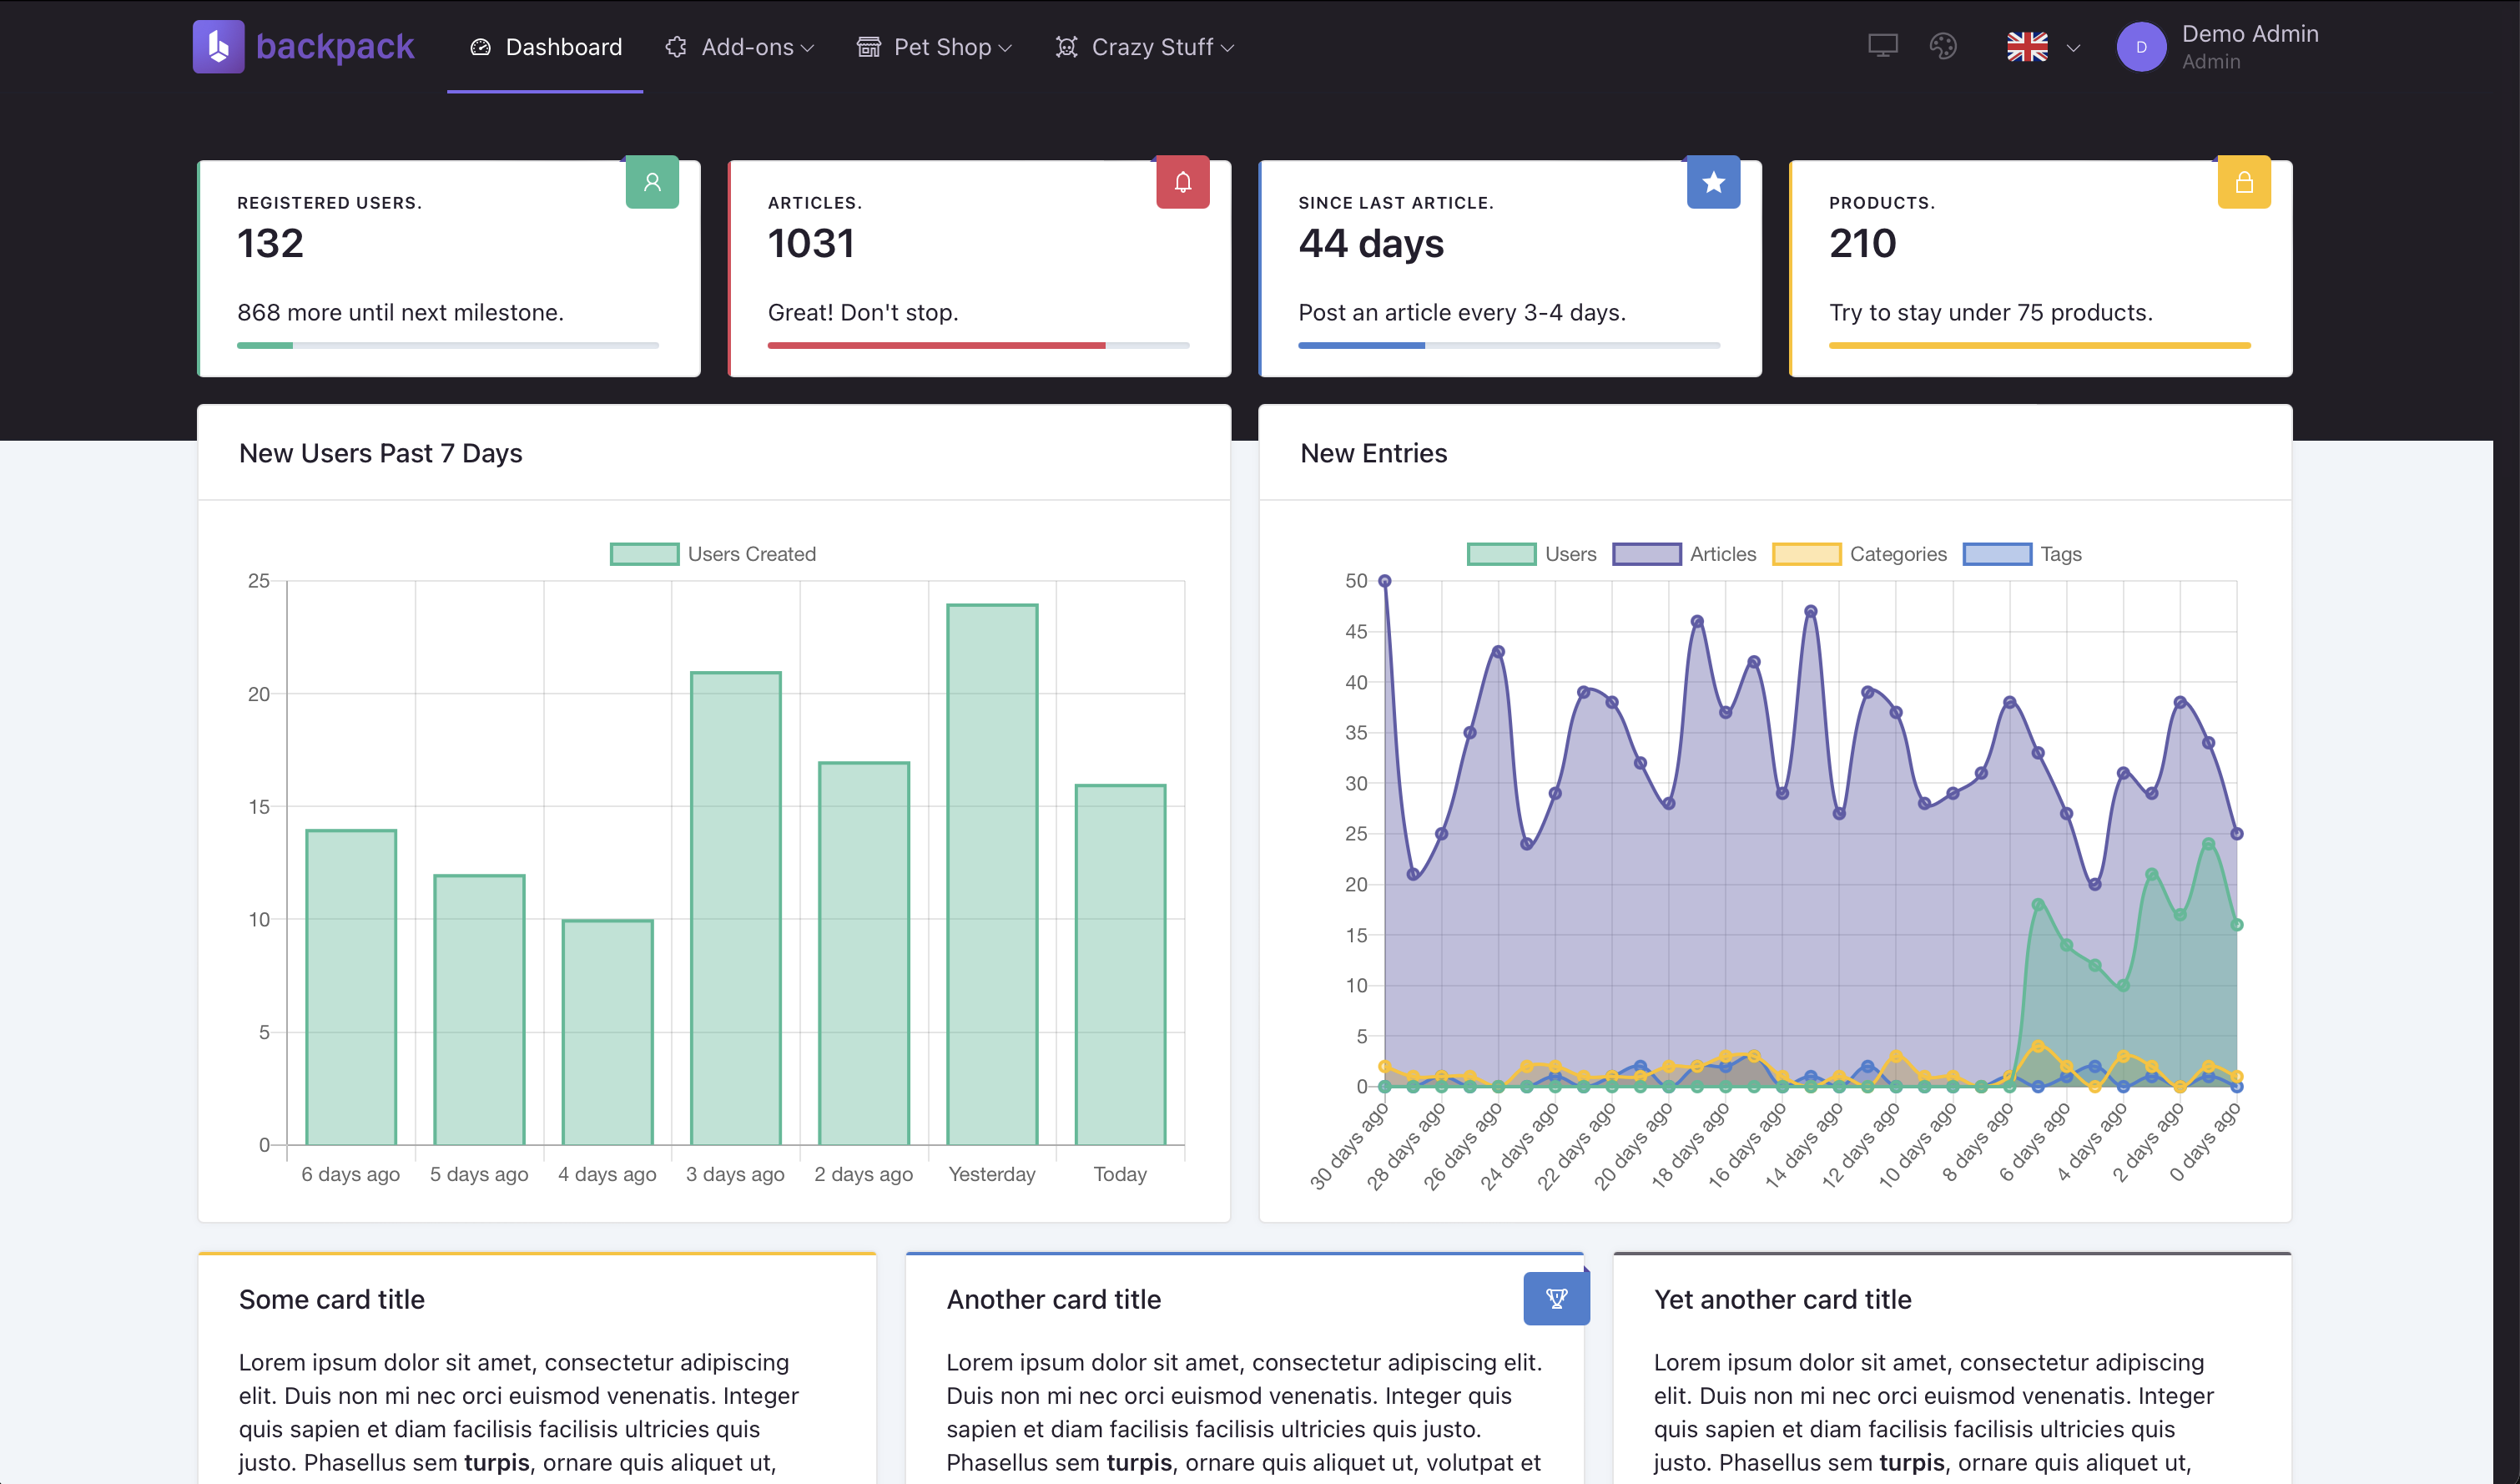Click the Add-ons dropdown chevron
The height and width of the screenshot is (1484, 2520).
(x=808, y=48)
